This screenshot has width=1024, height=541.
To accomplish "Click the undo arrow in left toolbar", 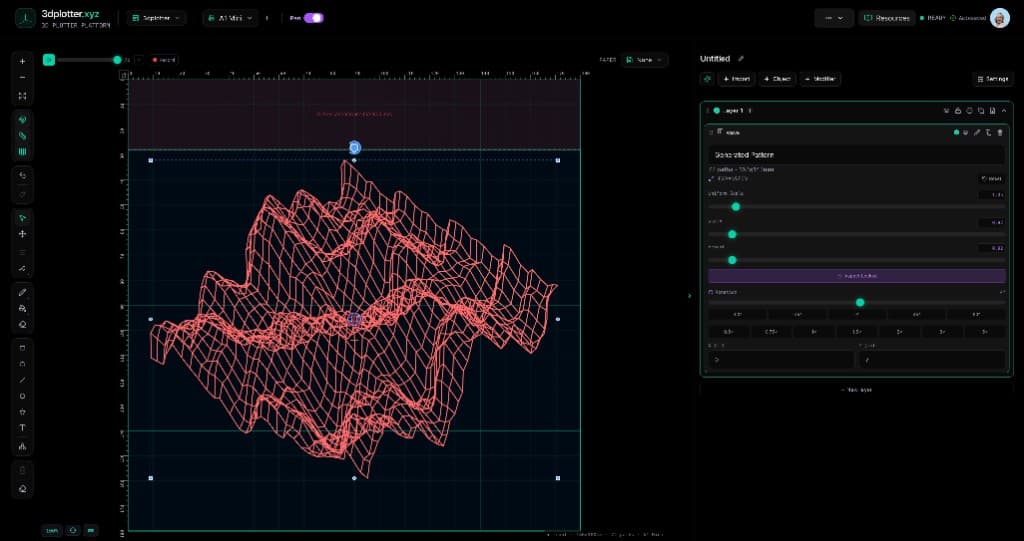I will pyautogui.click(x=23, y=176).
